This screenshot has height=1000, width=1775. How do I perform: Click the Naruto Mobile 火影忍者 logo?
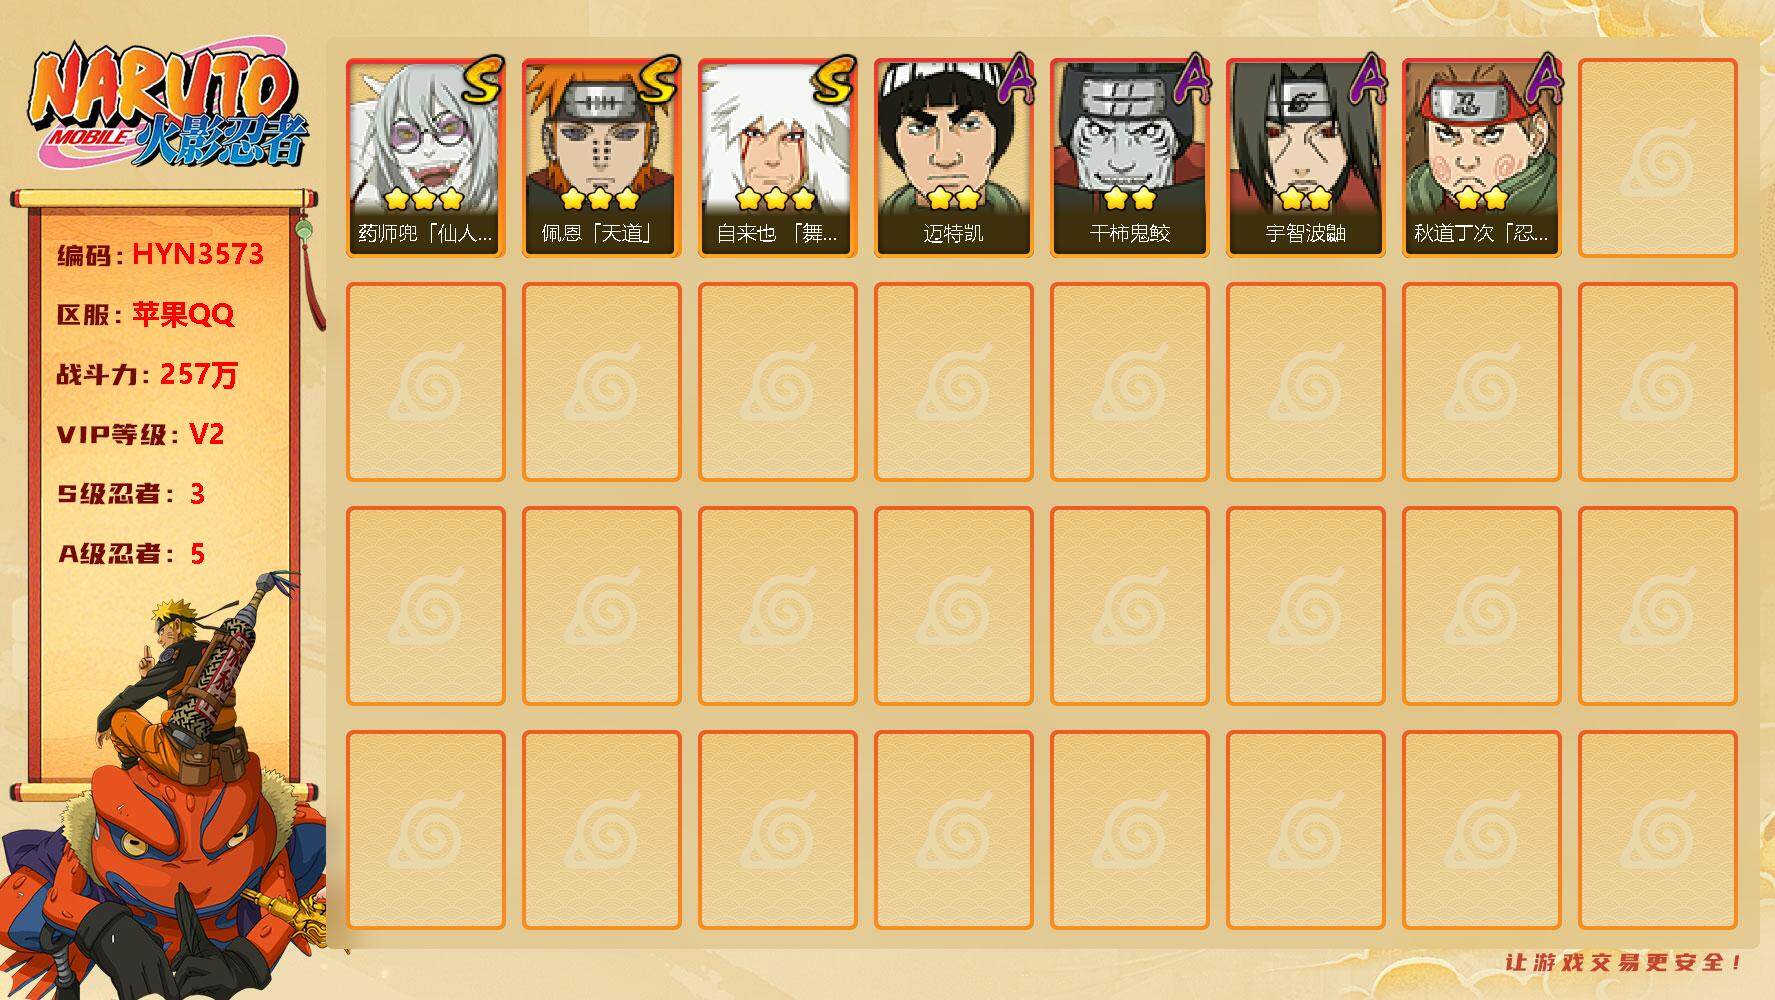[168, 106]
